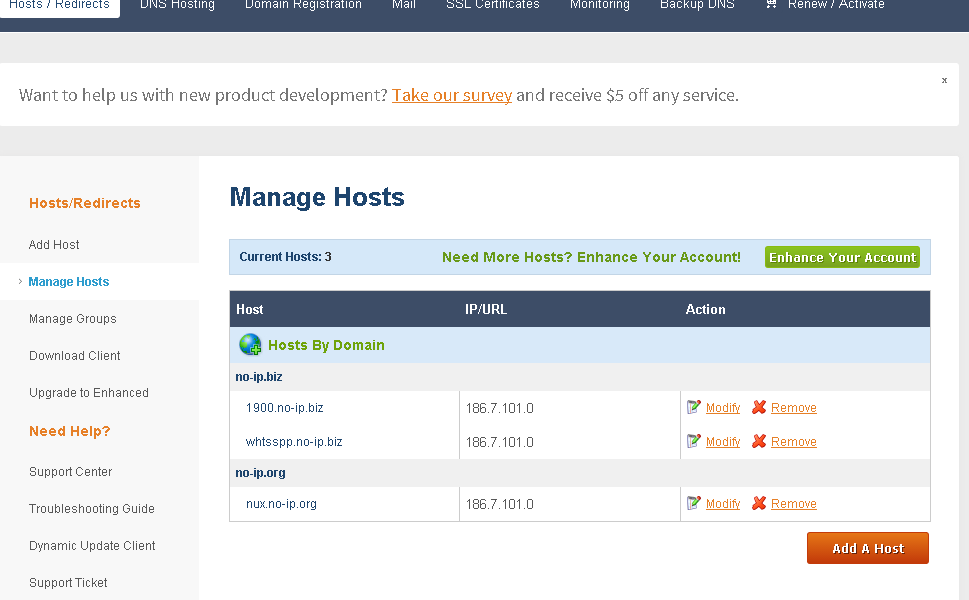The image size is (969, 600).
Task: Click the IP 186.7.101.0 for whtsspp.no-ip.biz
Action: (499, 442)
